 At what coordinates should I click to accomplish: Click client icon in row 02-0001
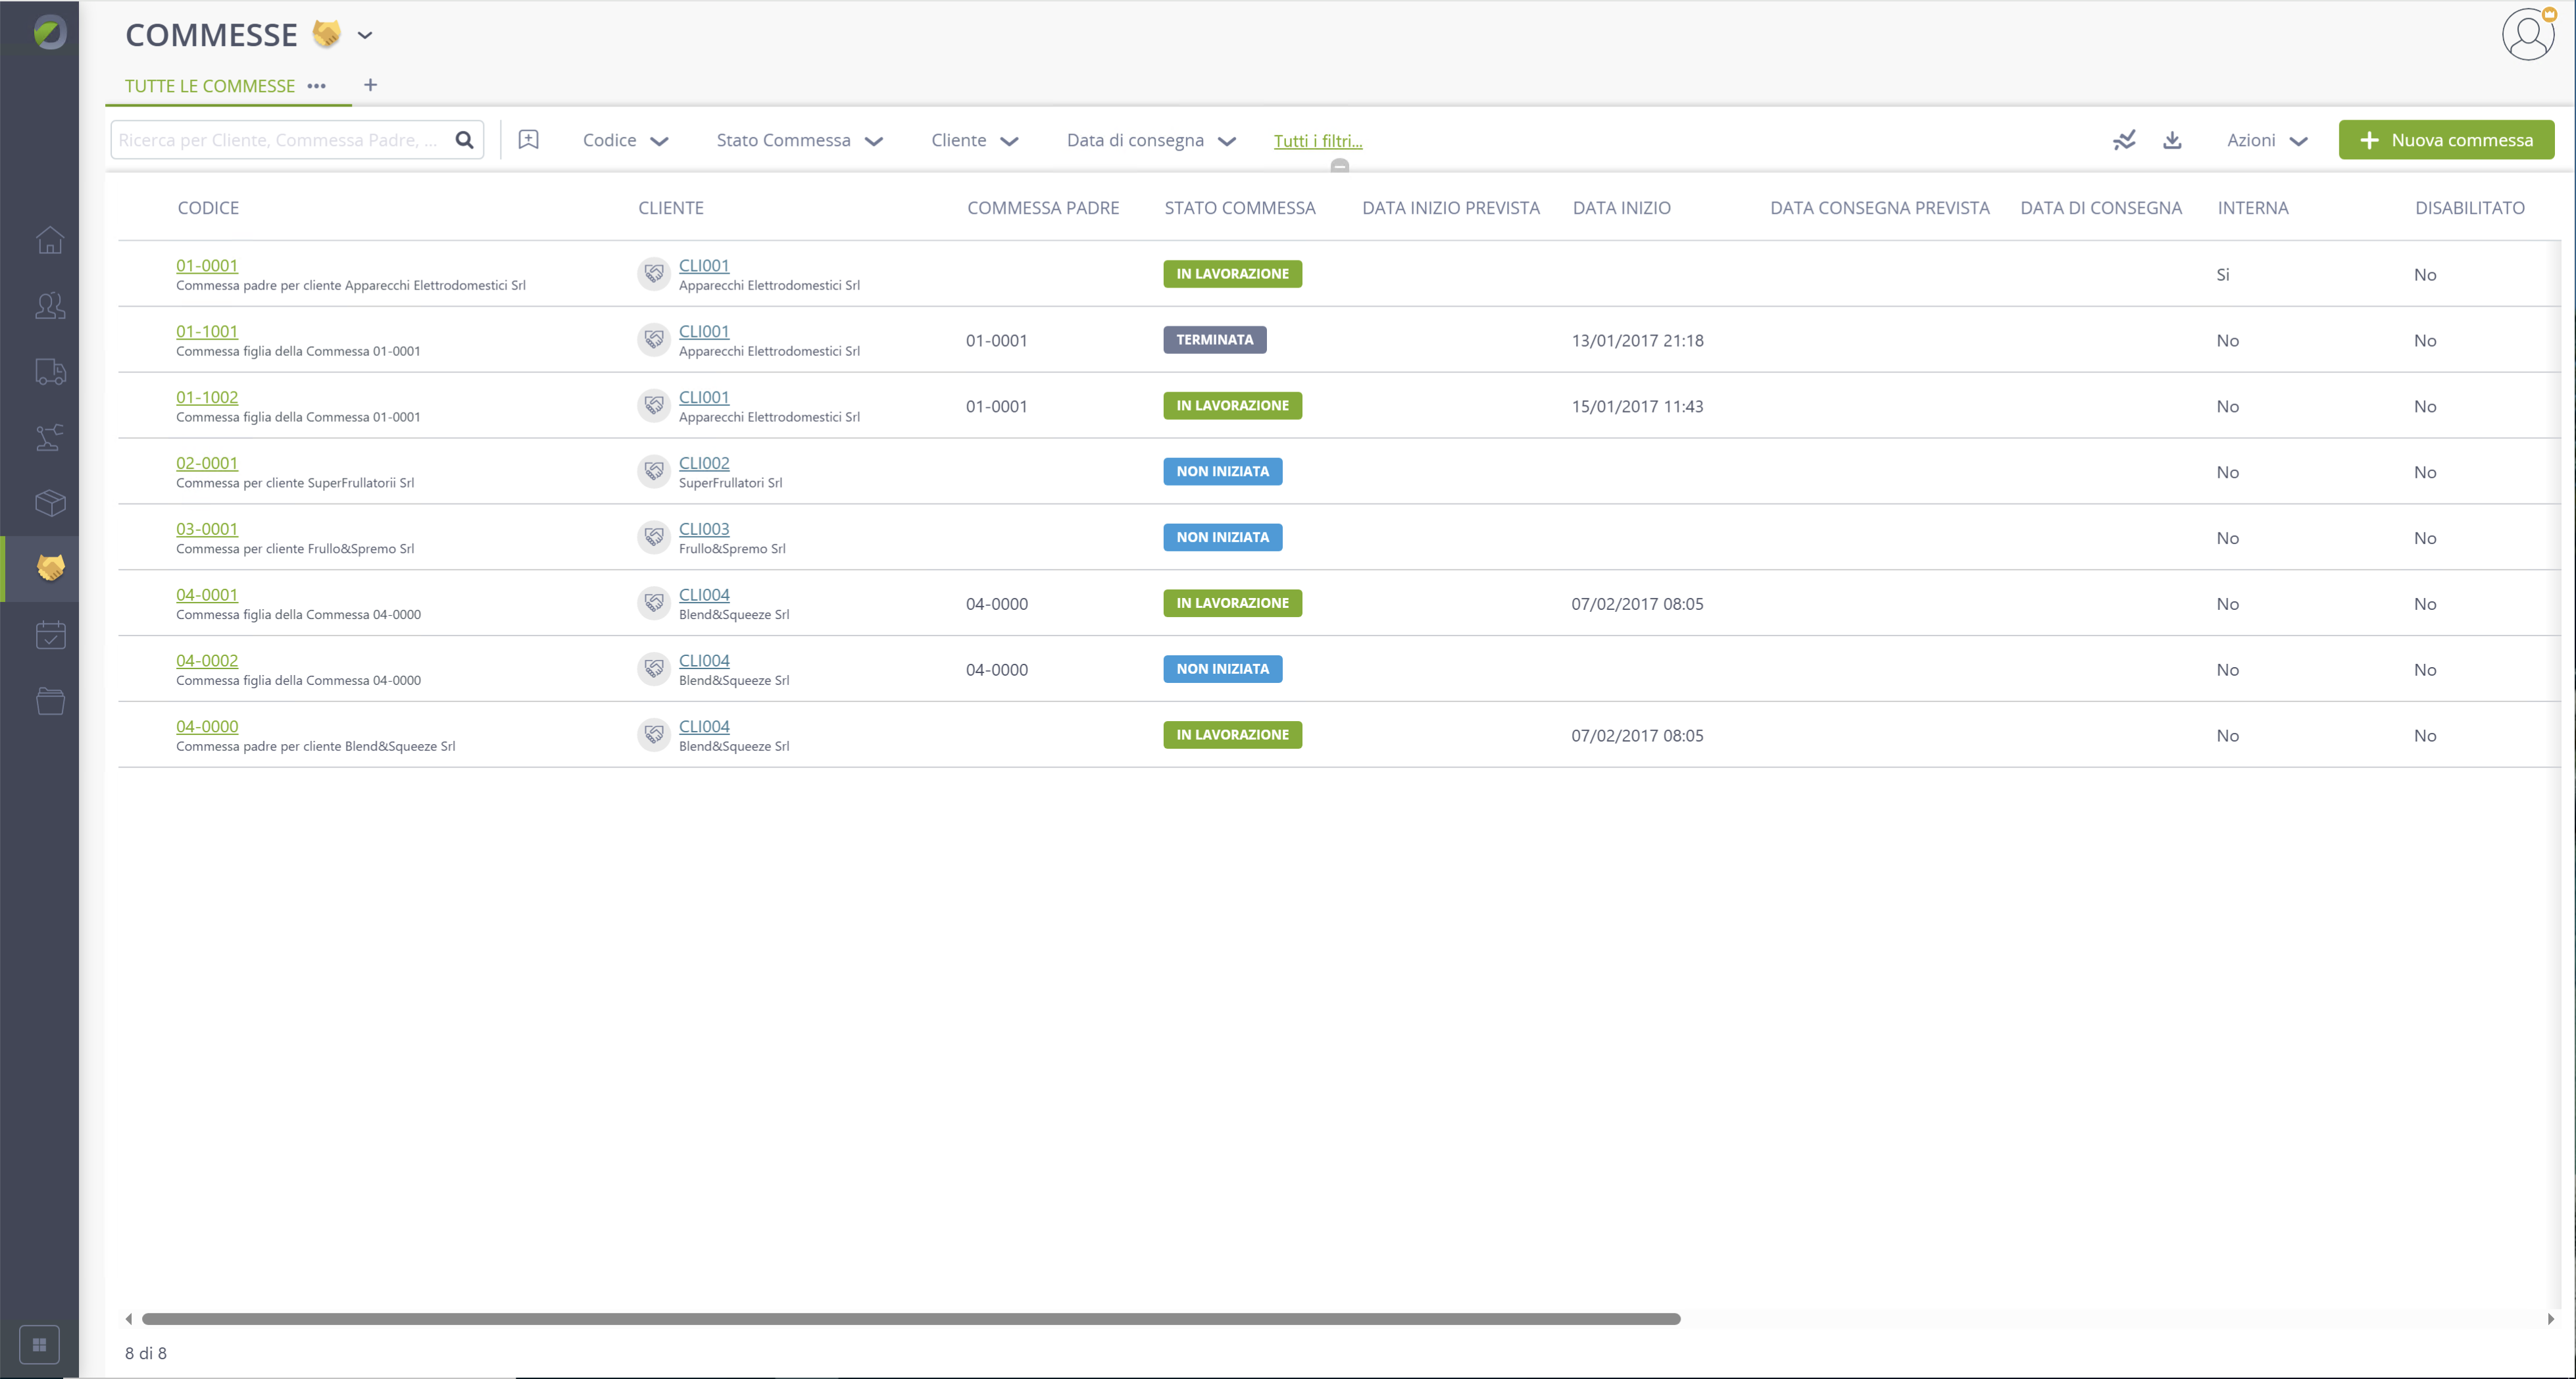[x=654, y=471]
